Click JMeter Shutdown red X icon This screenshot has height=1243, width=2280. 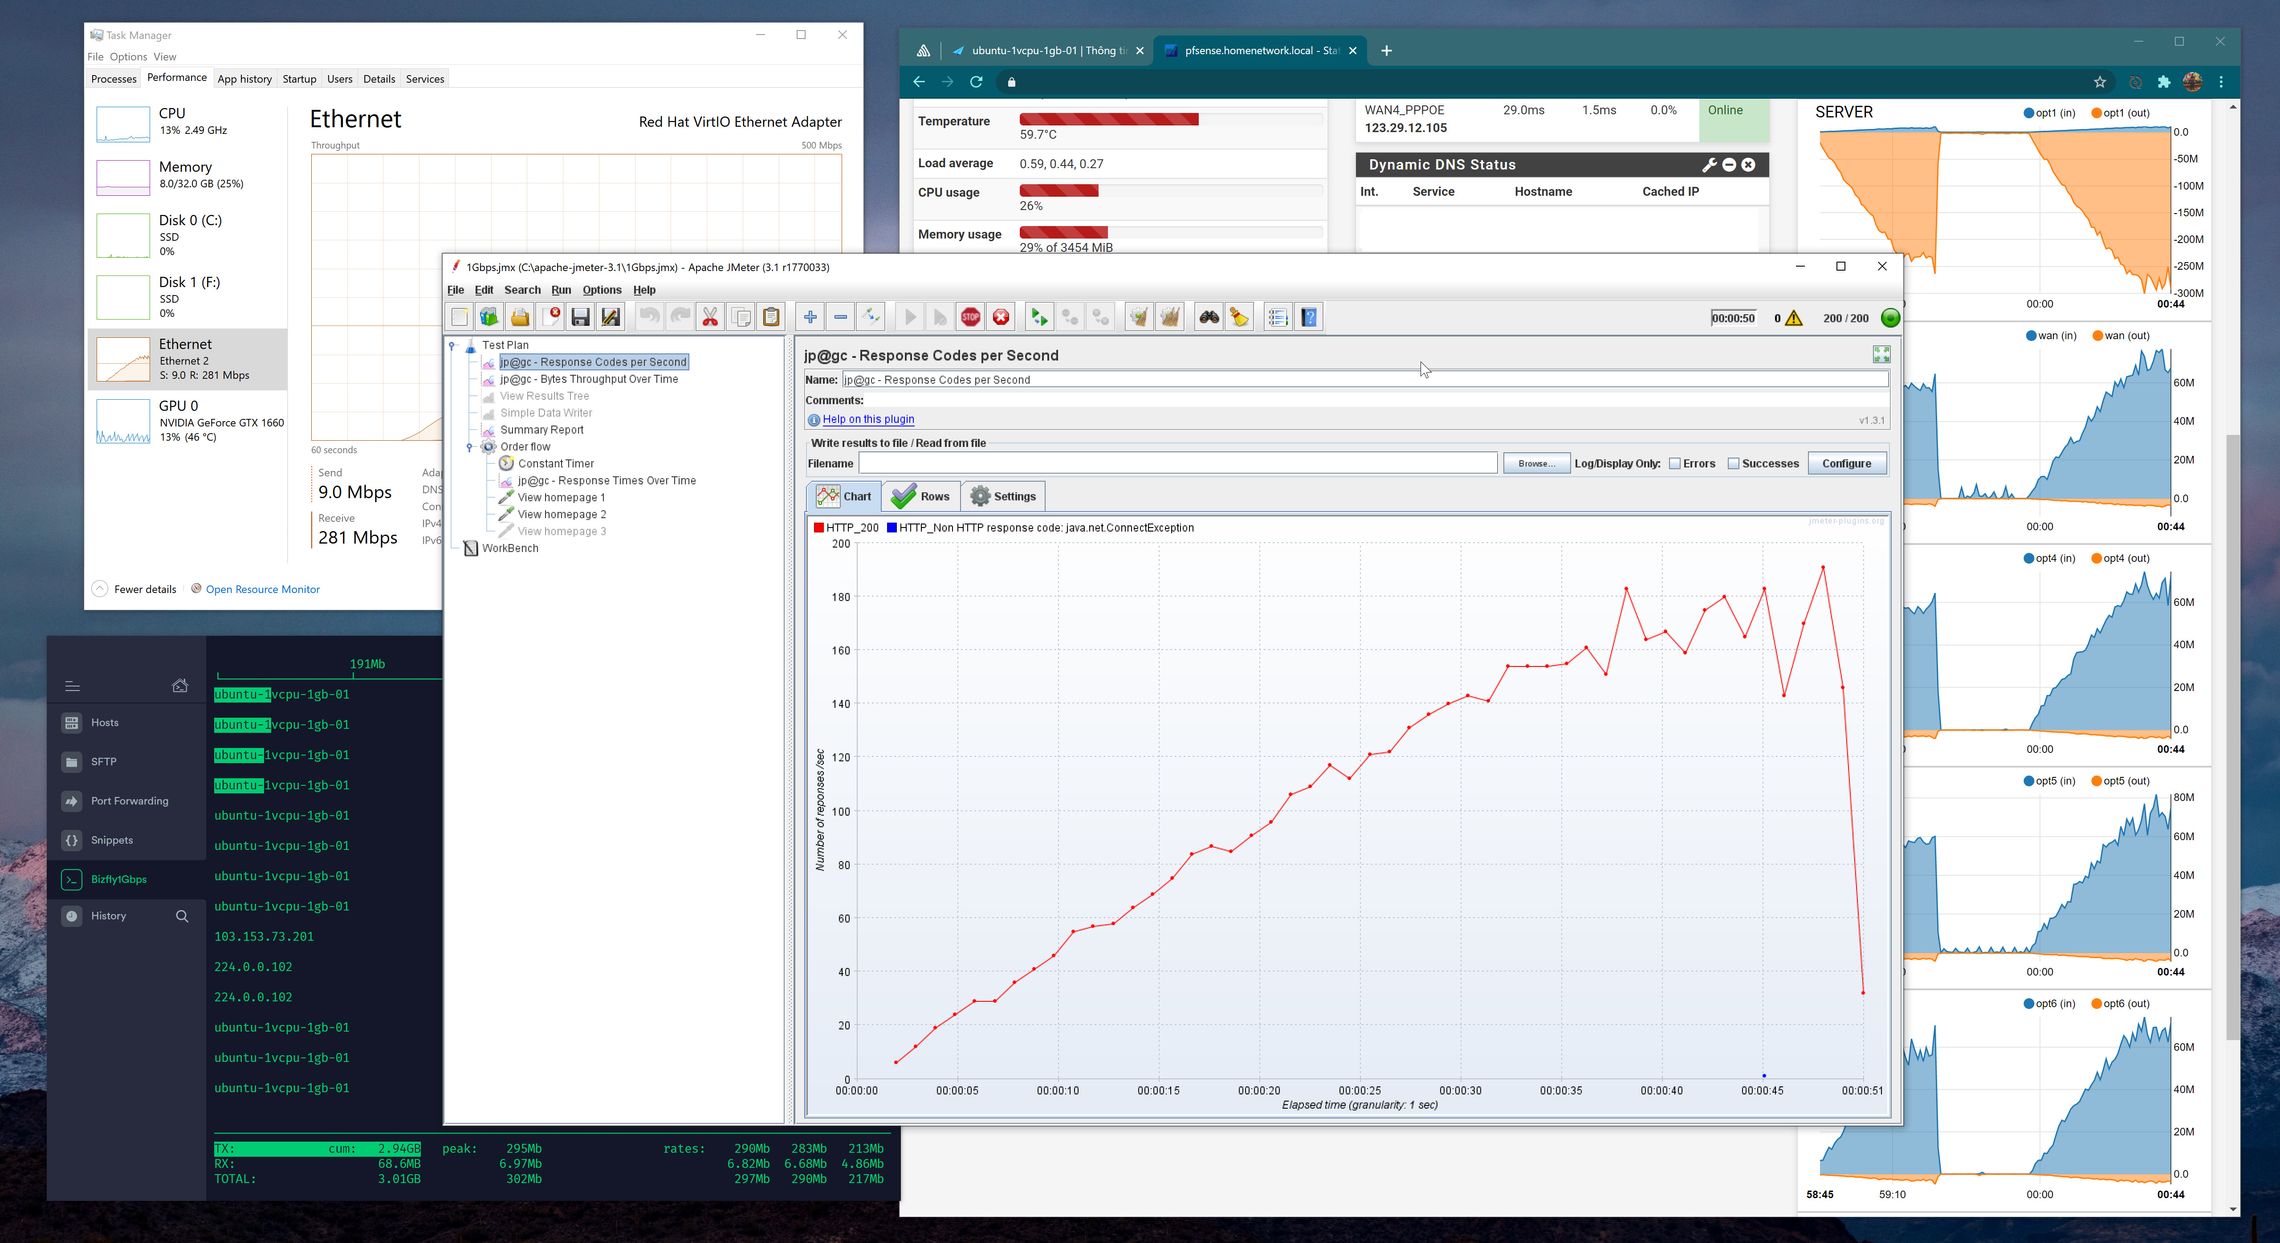pyautogui.click(x=1001, y=317)
